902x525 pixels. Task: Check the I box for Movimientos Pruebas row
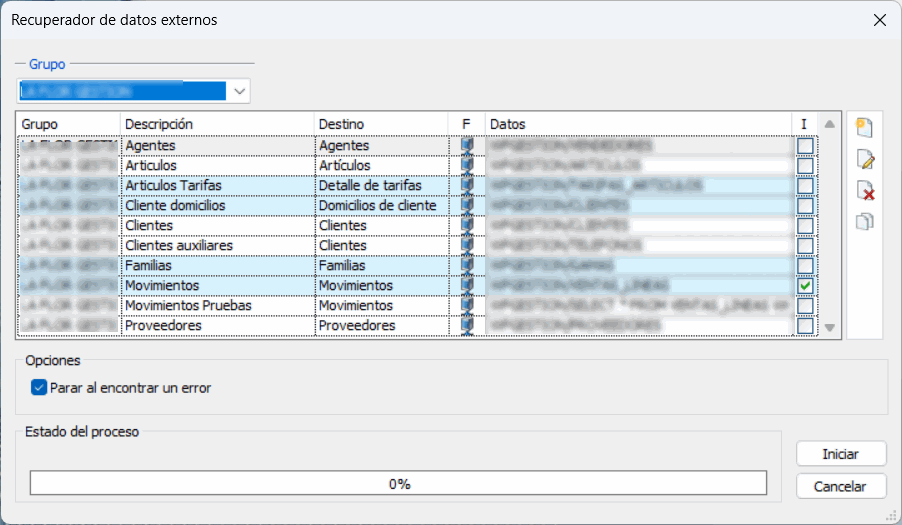coord(805,305)
